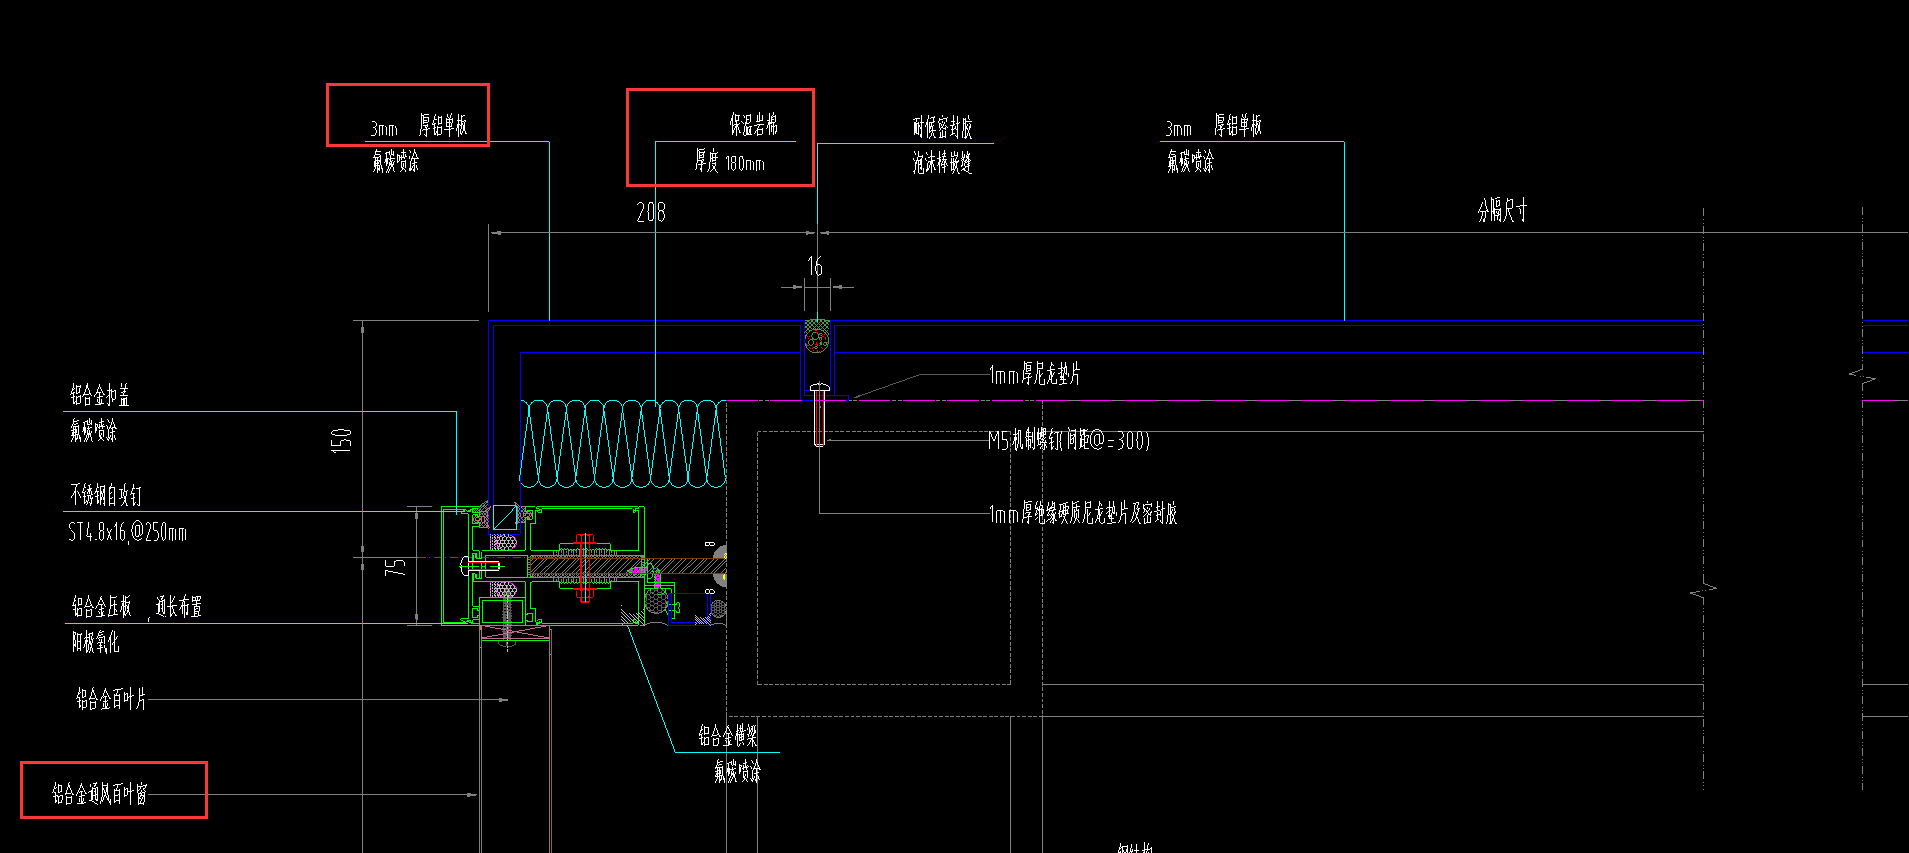Screen dimensions: 1909x853
Task: Select '1mm厚绝缘硬质尼龙垫片及密封胶' annotation
Action: click(1082, 513)
